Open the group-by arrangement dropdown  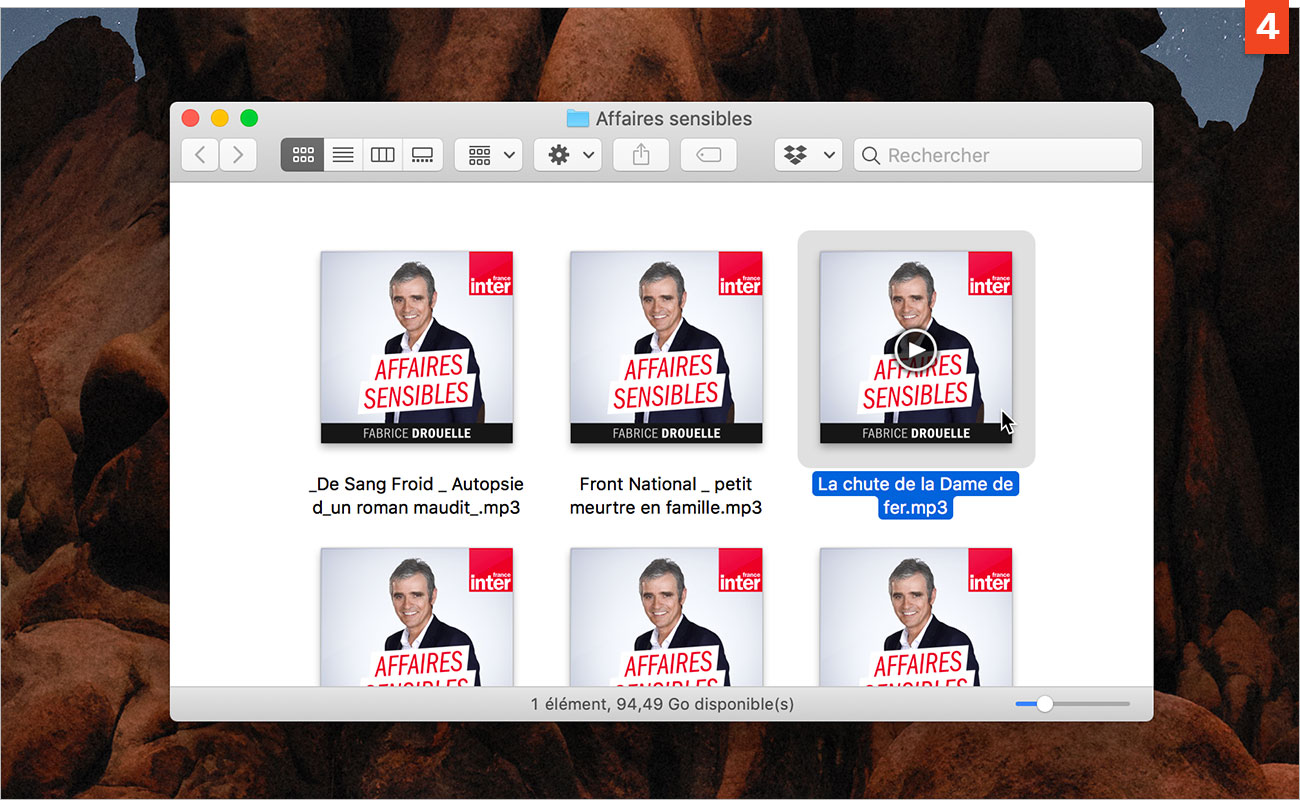coord(489,155)
